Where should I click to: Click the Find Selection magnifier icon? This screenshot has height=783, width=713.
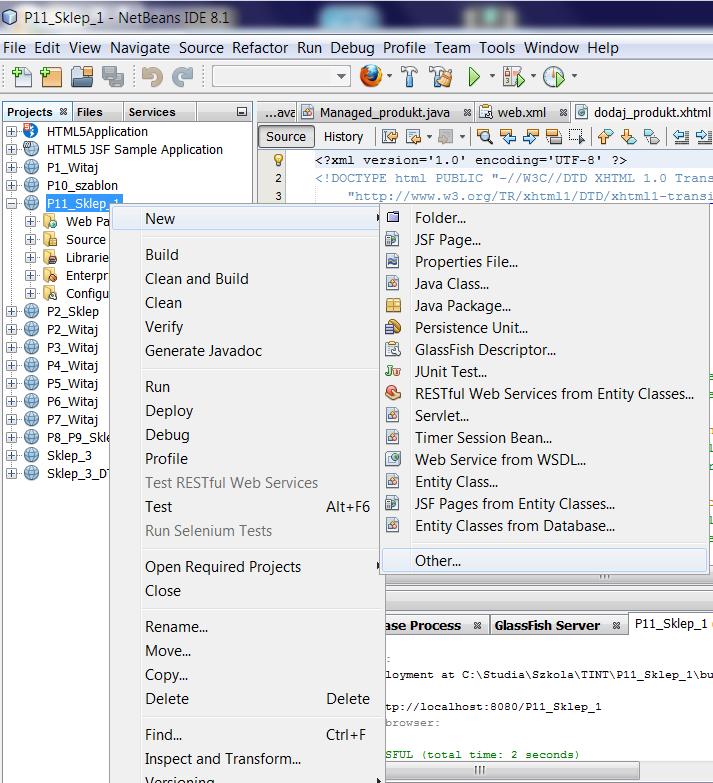[484, 136]
